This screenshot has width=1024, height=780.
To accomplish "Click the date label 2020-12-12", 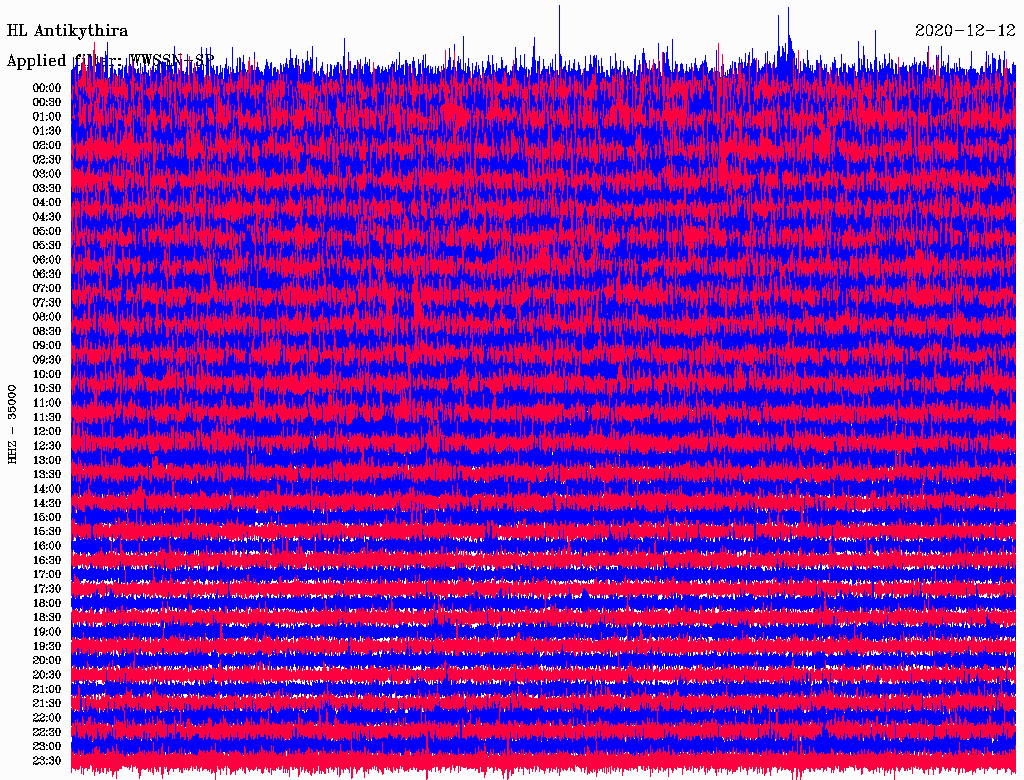I will 965,31.
